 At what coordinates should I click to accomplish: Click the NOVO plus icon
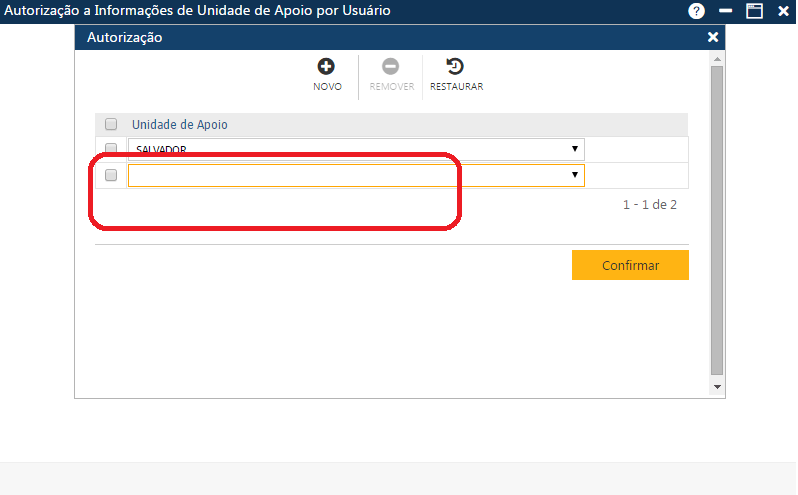click(326, 67)
